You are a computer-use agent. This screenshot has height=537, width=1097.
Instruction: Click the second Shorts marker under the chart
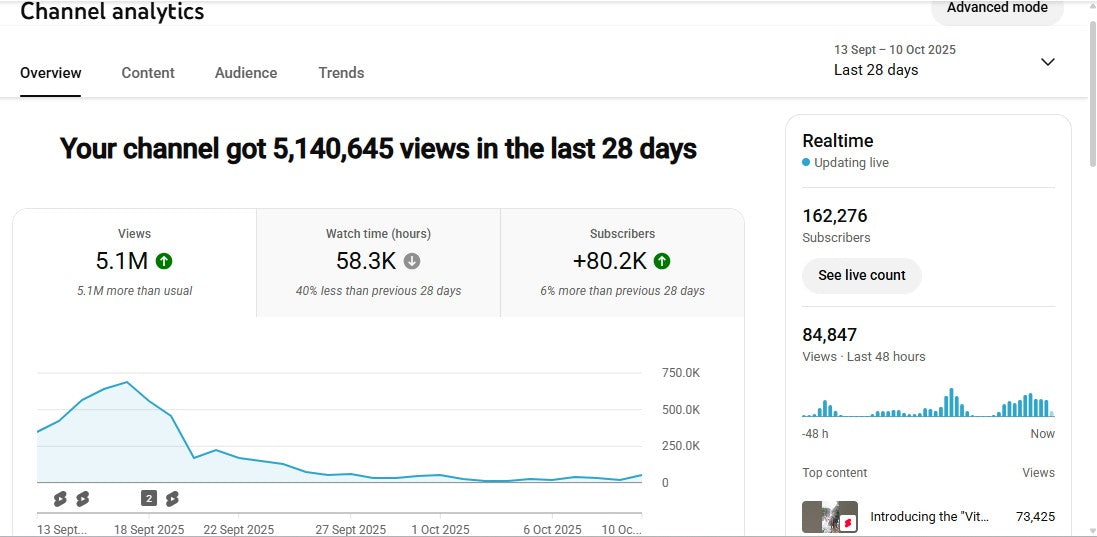(83, 498)
